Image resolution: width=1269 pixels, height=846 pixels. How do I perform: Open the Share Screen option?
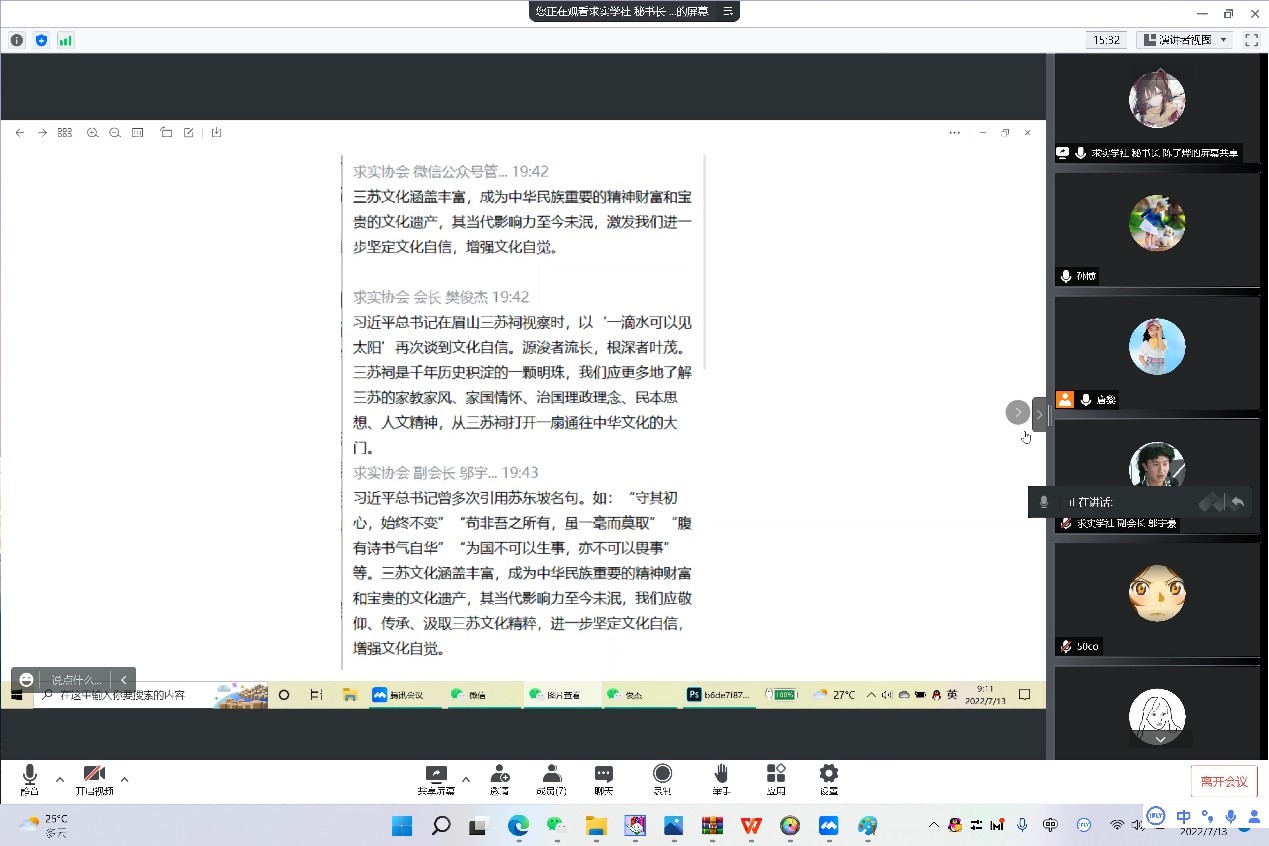436,778
